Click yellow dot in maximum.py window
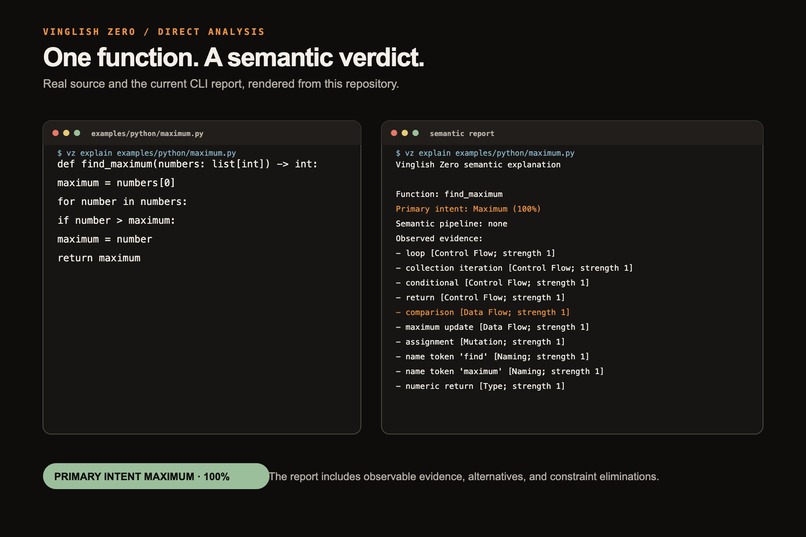 click(66, 133)
